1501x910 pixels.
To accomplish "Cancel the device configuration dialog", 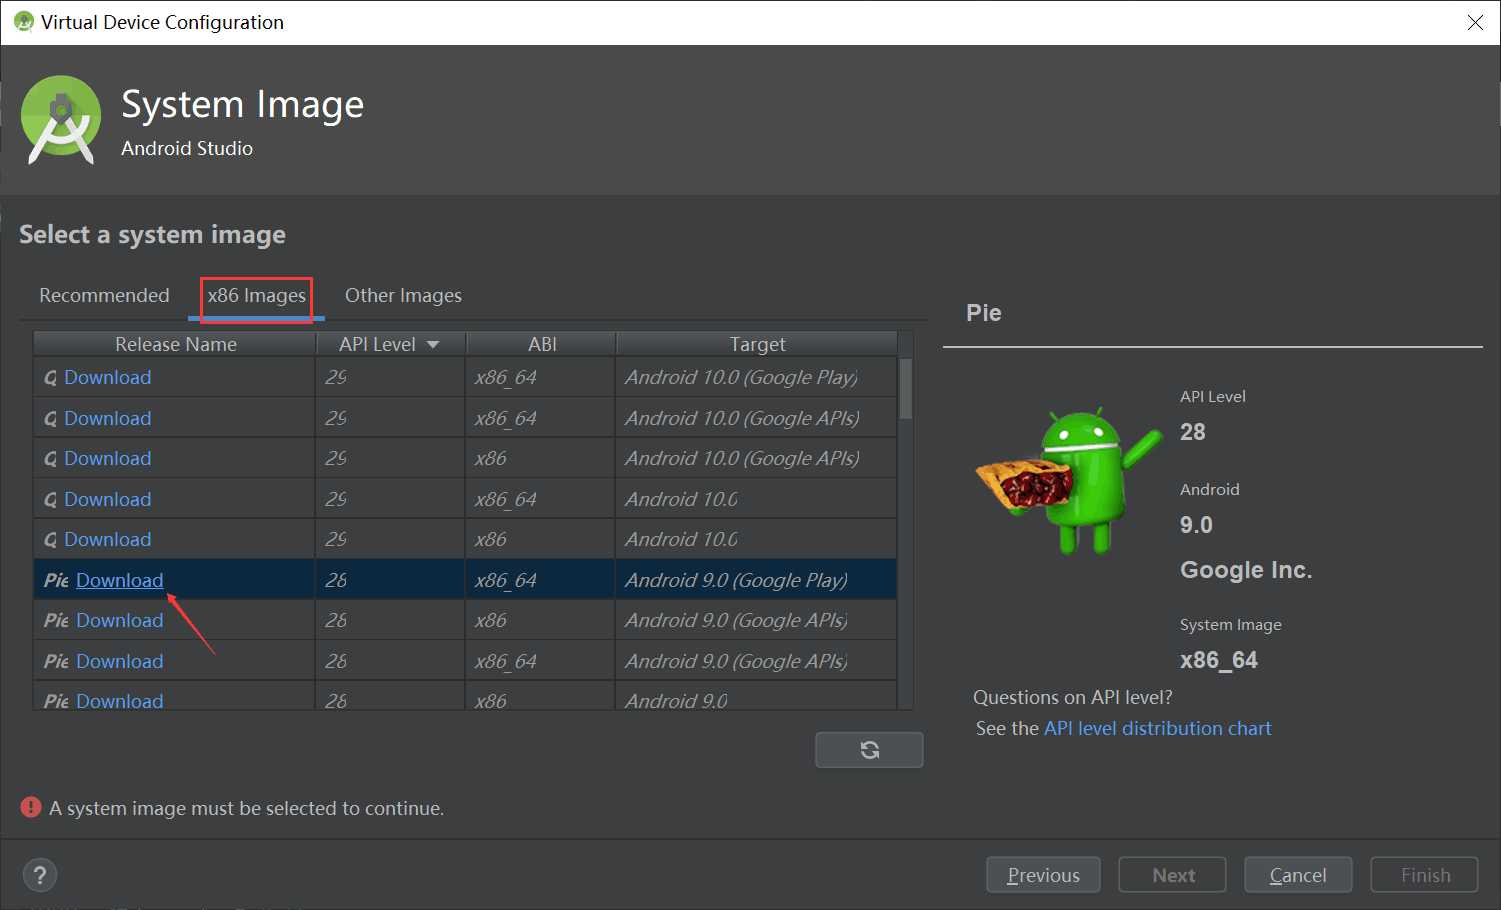I will click(x=1298, y=875).
